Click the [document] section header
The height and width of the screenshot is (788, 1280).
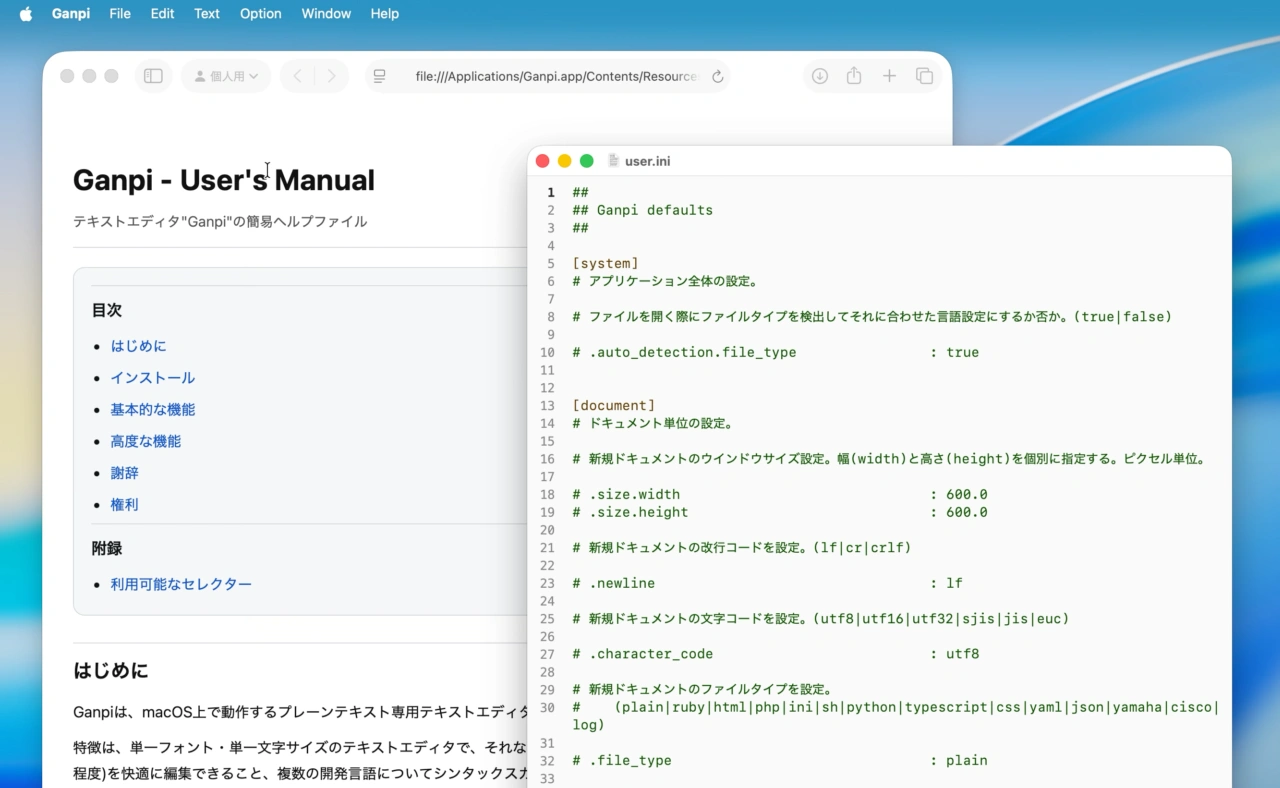tap(614, 405)
